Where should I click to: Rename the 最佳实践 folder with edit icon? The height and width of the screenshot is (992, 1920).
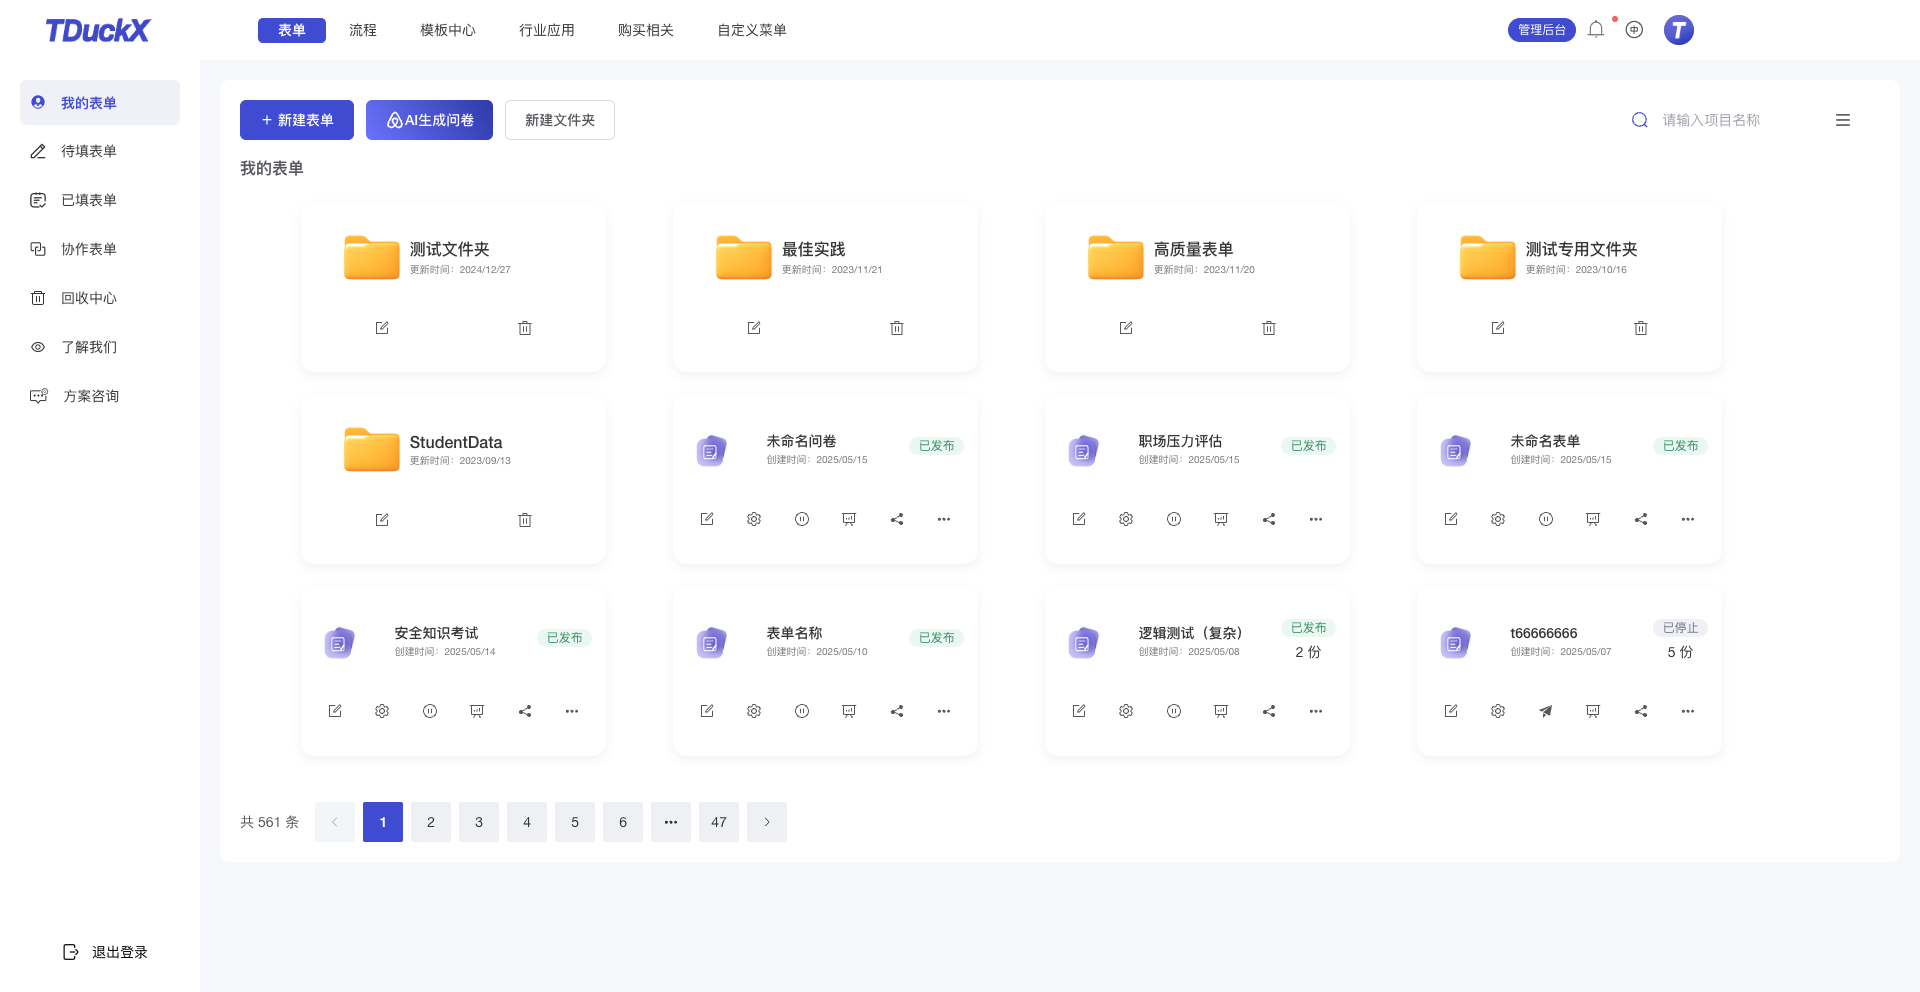click(754, 328)
